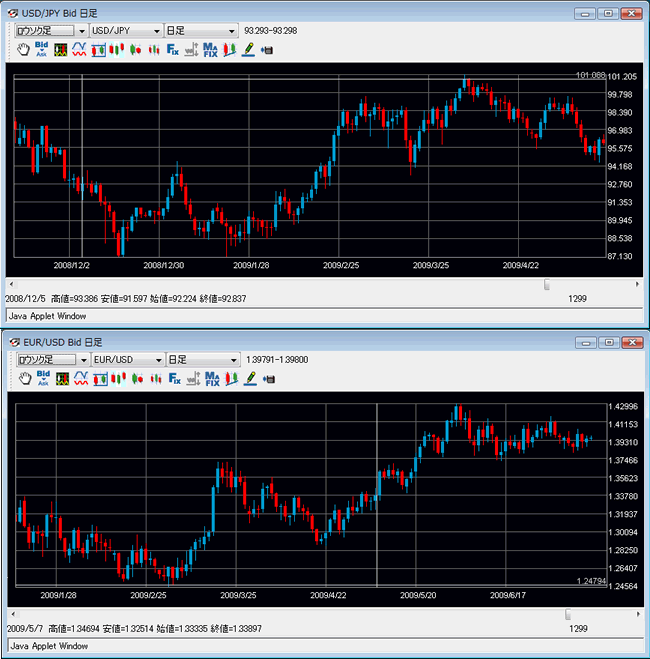Click the MA FIX icon in EUR/USD toolbar

tap(212, 379)
